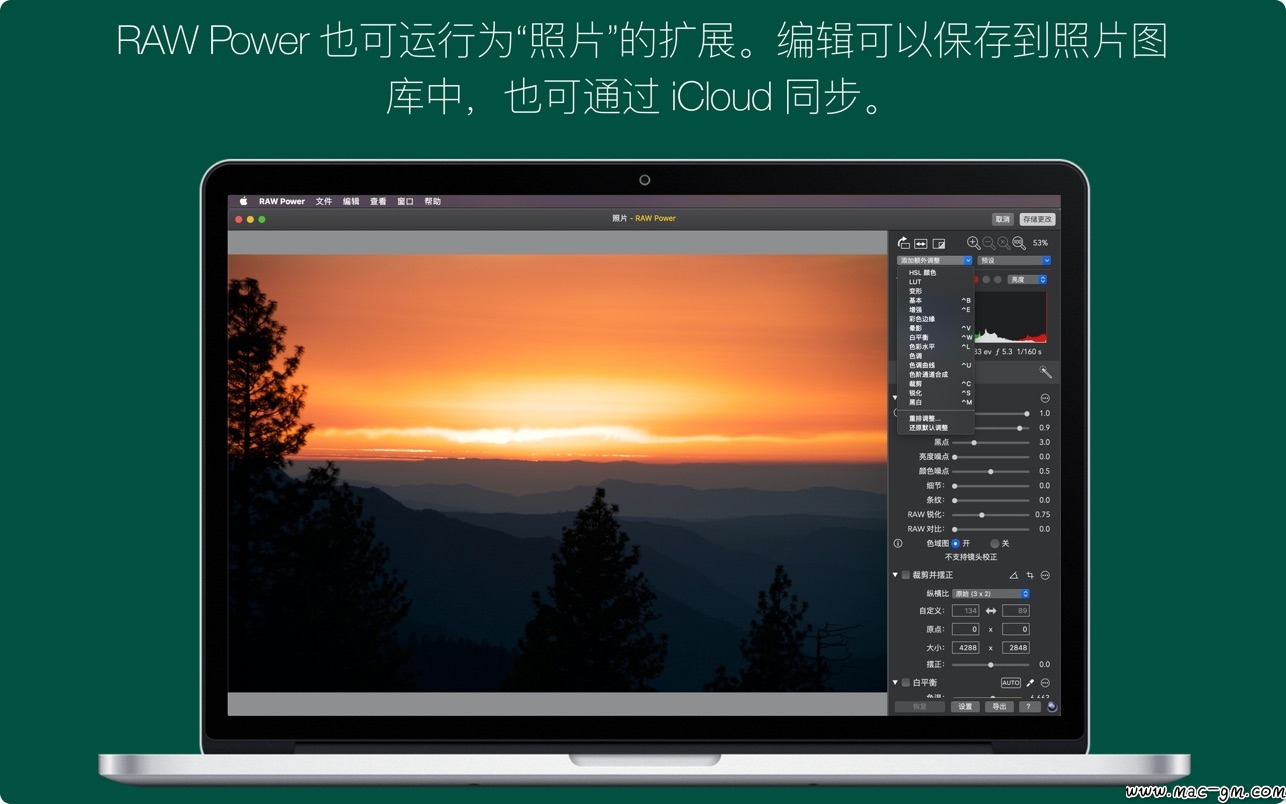
Task: Open the 帮助 menu in the menu bar
Action: 432,201
